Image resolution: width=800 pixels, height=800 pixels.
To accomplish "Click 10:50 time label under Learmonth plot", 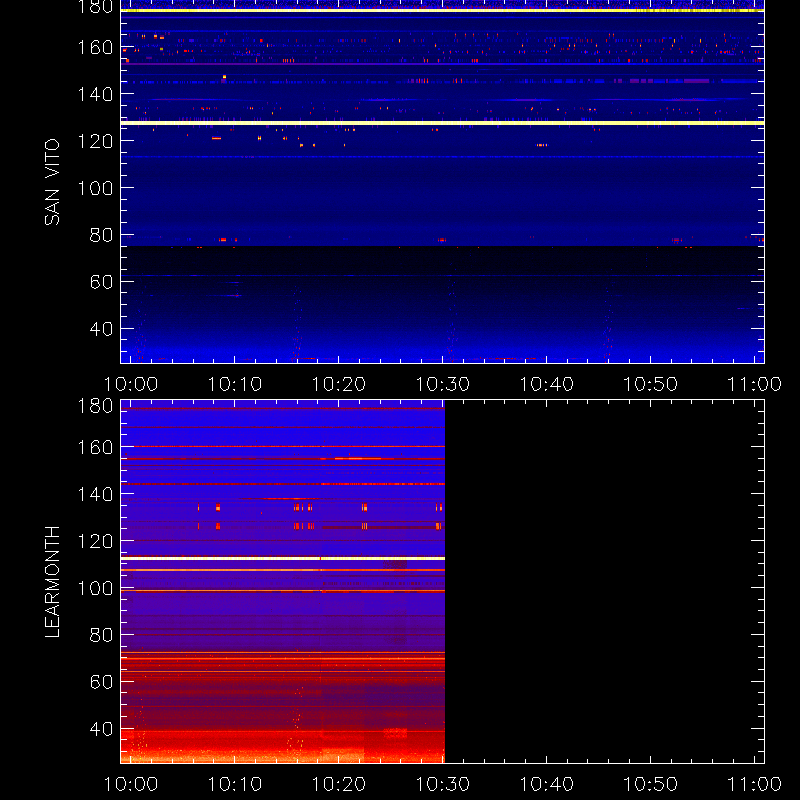I will pos(651,784).
